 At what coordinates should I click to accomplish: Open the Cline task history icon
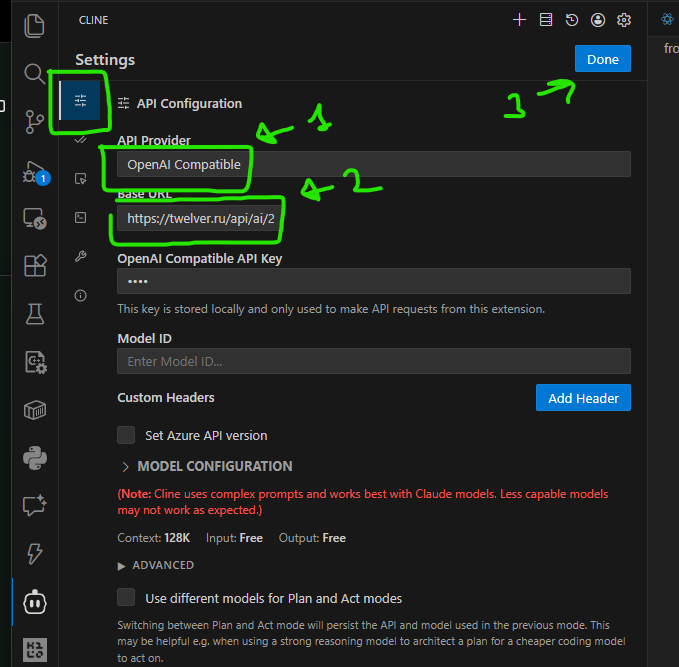(x=572, y=20)
